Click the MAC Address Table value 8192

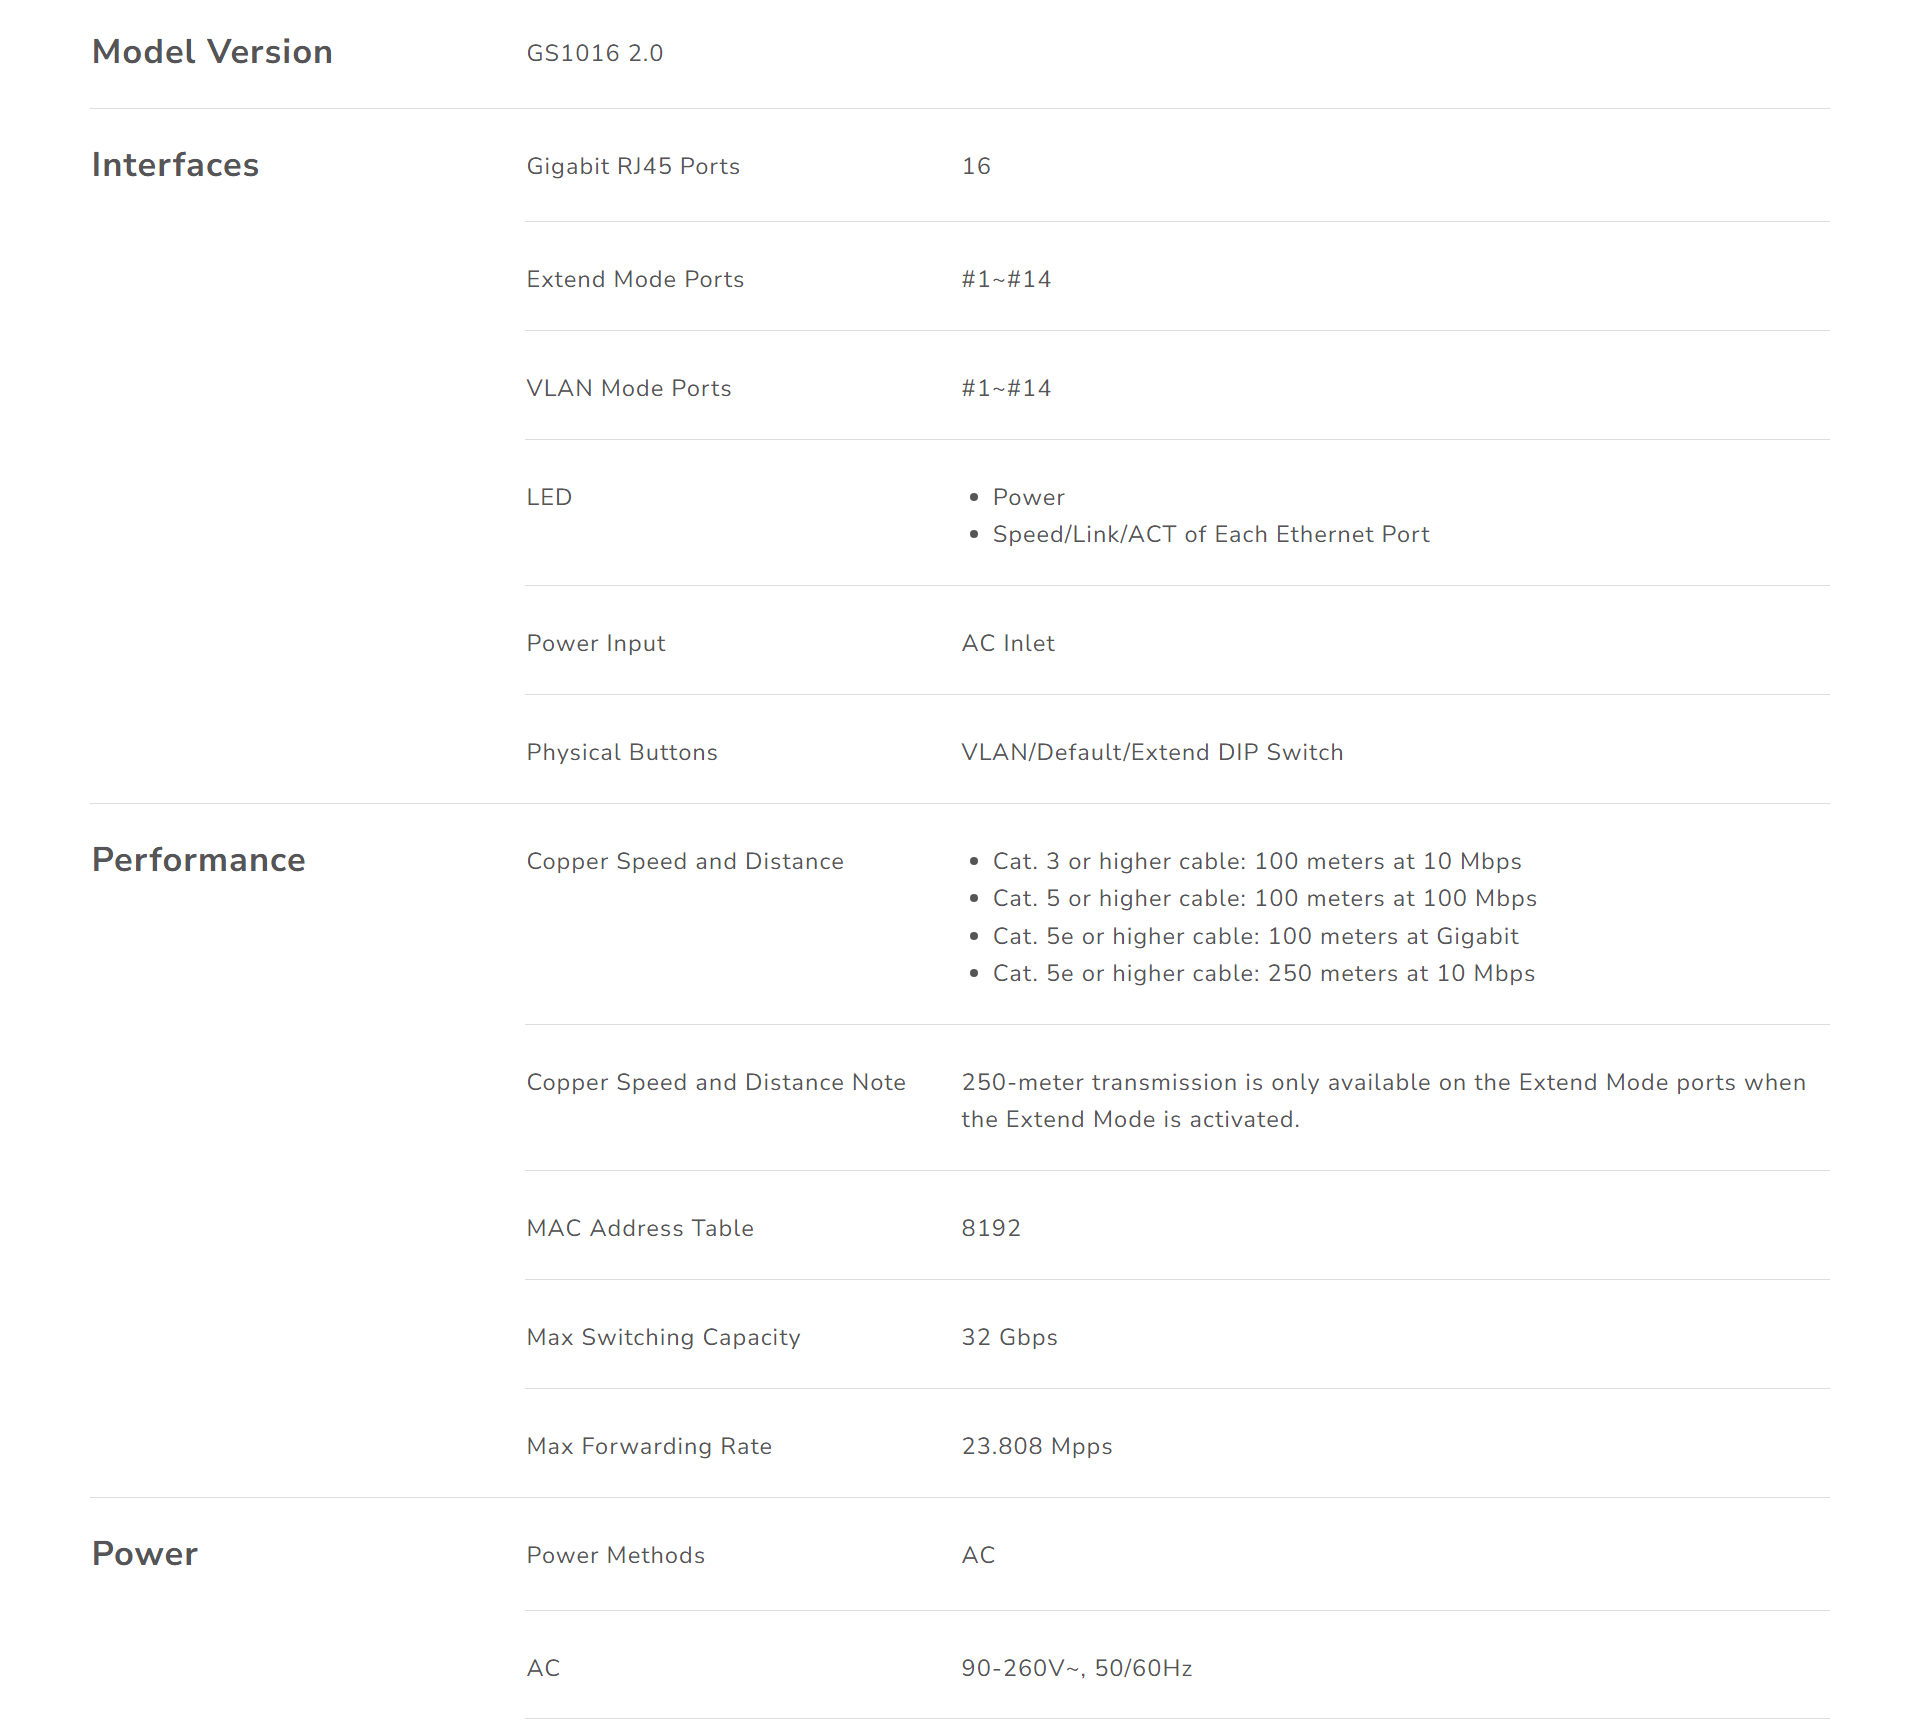(x=991, y=1228)
